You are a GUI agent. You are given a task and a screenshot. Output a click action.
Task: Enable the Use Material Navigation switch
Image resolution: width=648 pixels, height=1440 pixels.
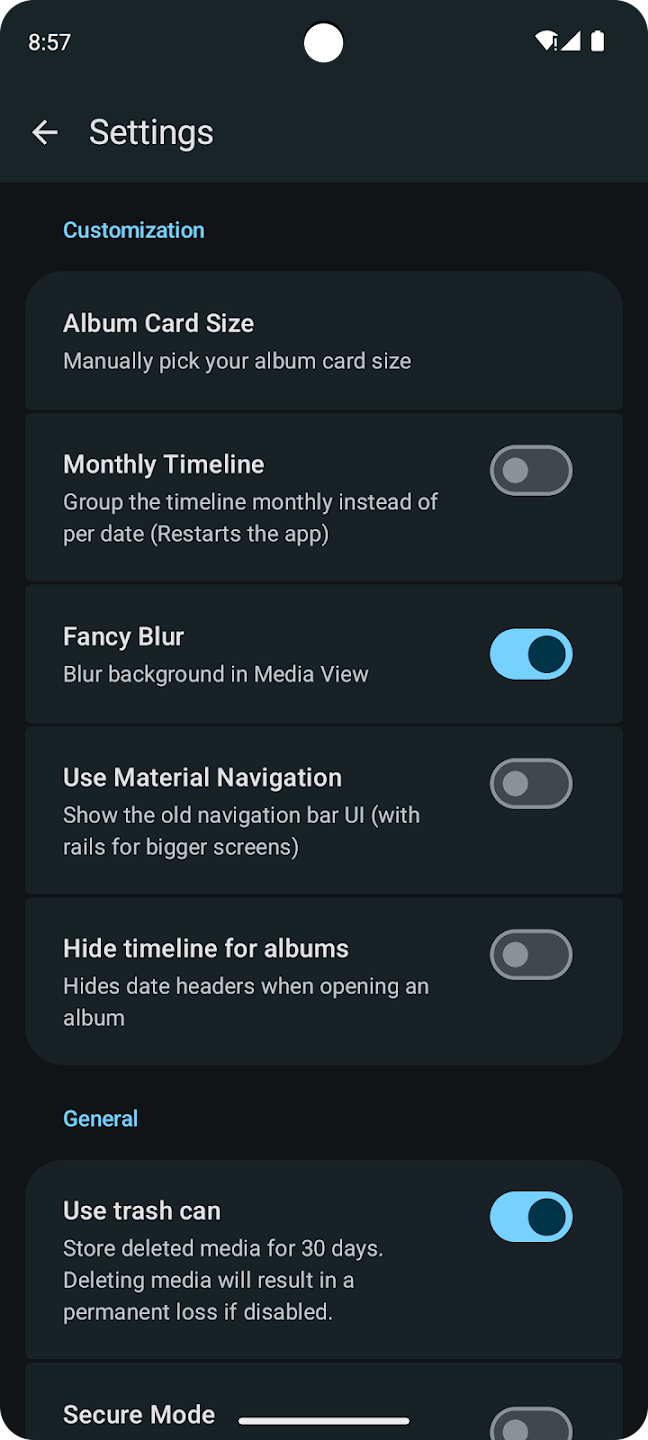pos(531,784)
